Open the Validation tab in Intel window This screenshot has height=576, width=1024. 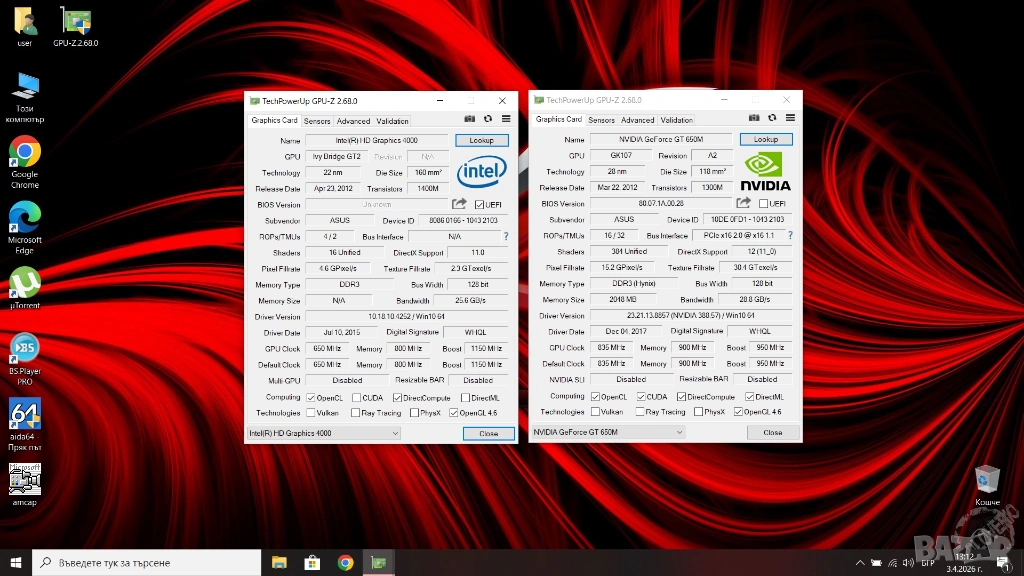point(392,121)
